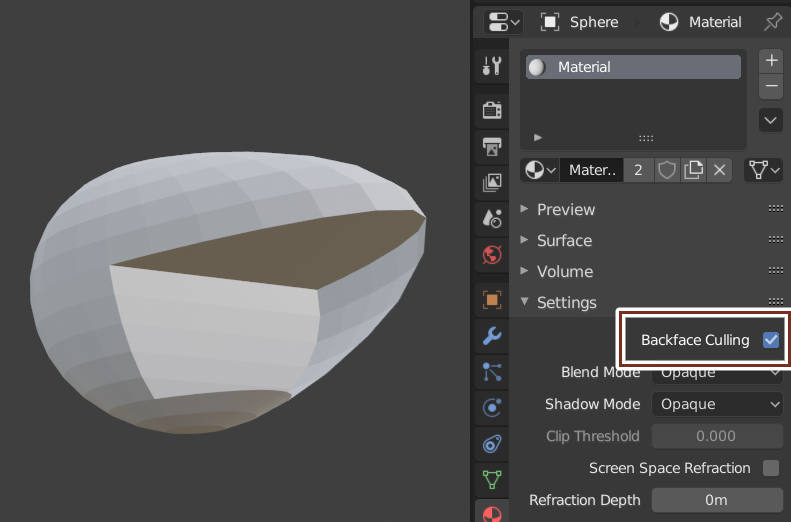
Task: Open the Modifiers wrench tab
Action: [x=492, y=335]
